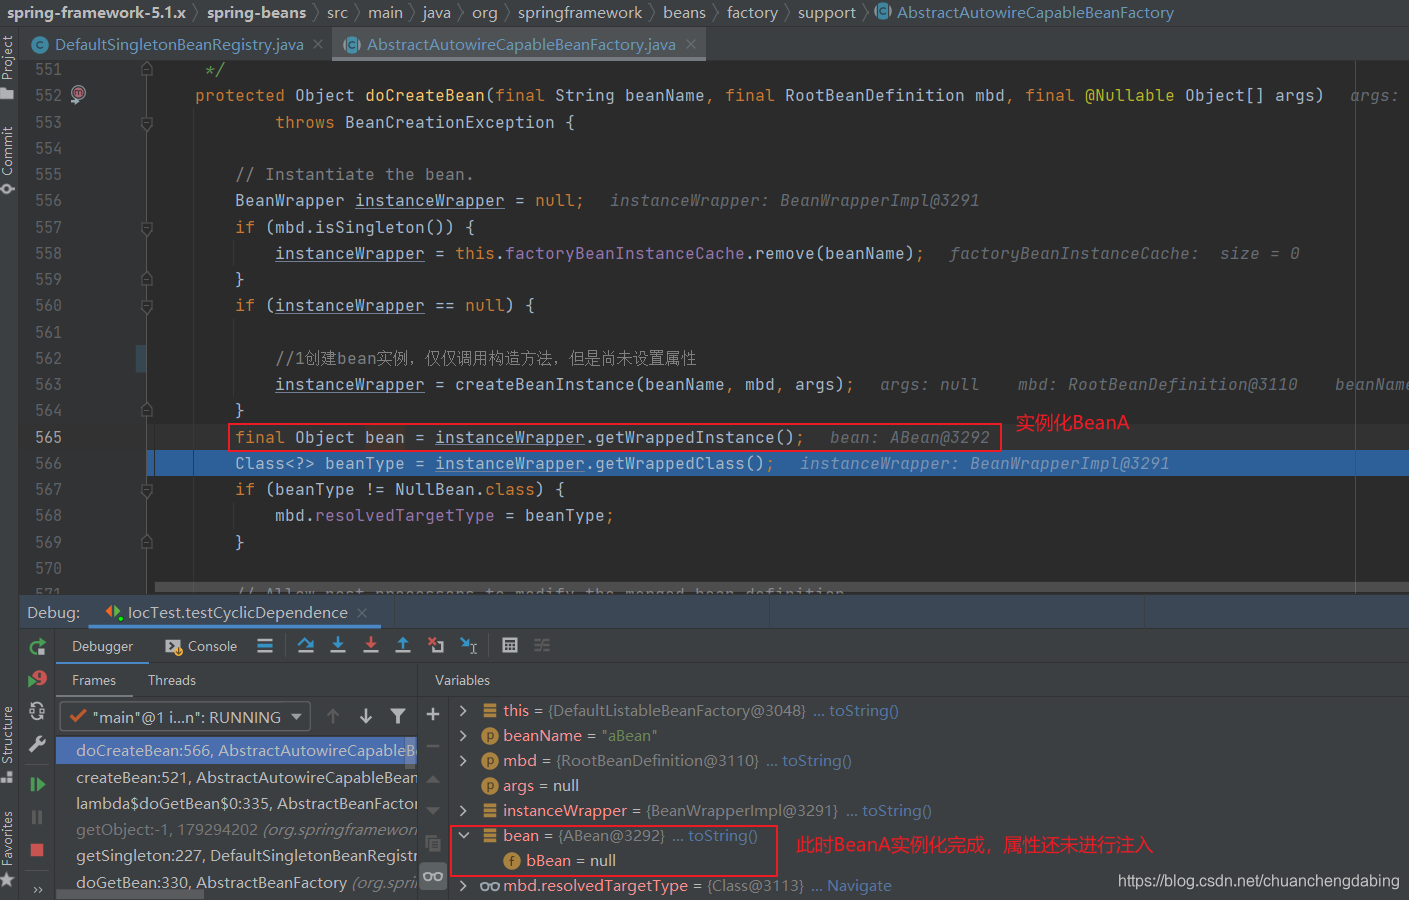Click toString() link for bean variable
Image resolution: width=1409 pixels, height=900 pixels.
723,836
